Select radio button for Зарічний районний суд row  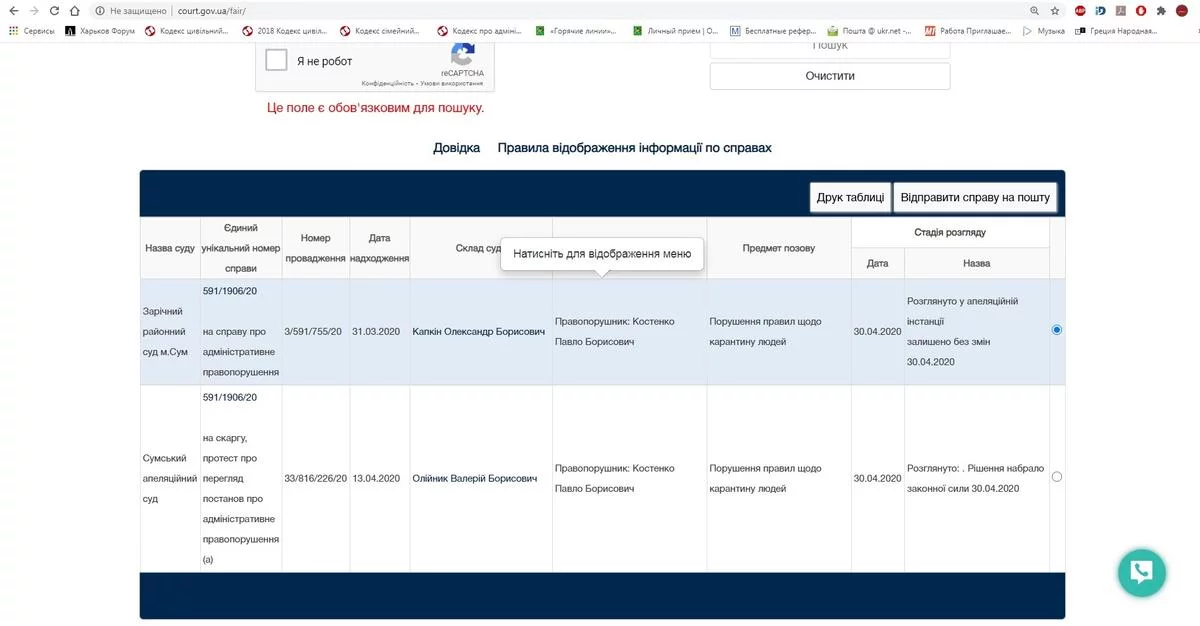[x=1057, y=330]
